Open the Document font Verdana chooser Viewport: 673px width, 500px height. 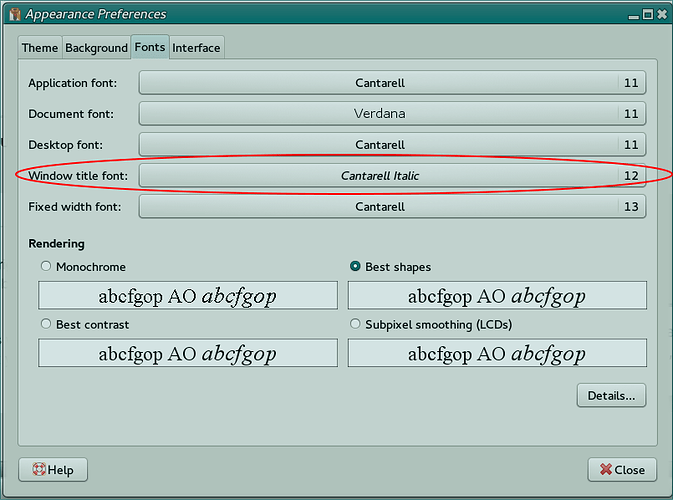tap(392, 114)
